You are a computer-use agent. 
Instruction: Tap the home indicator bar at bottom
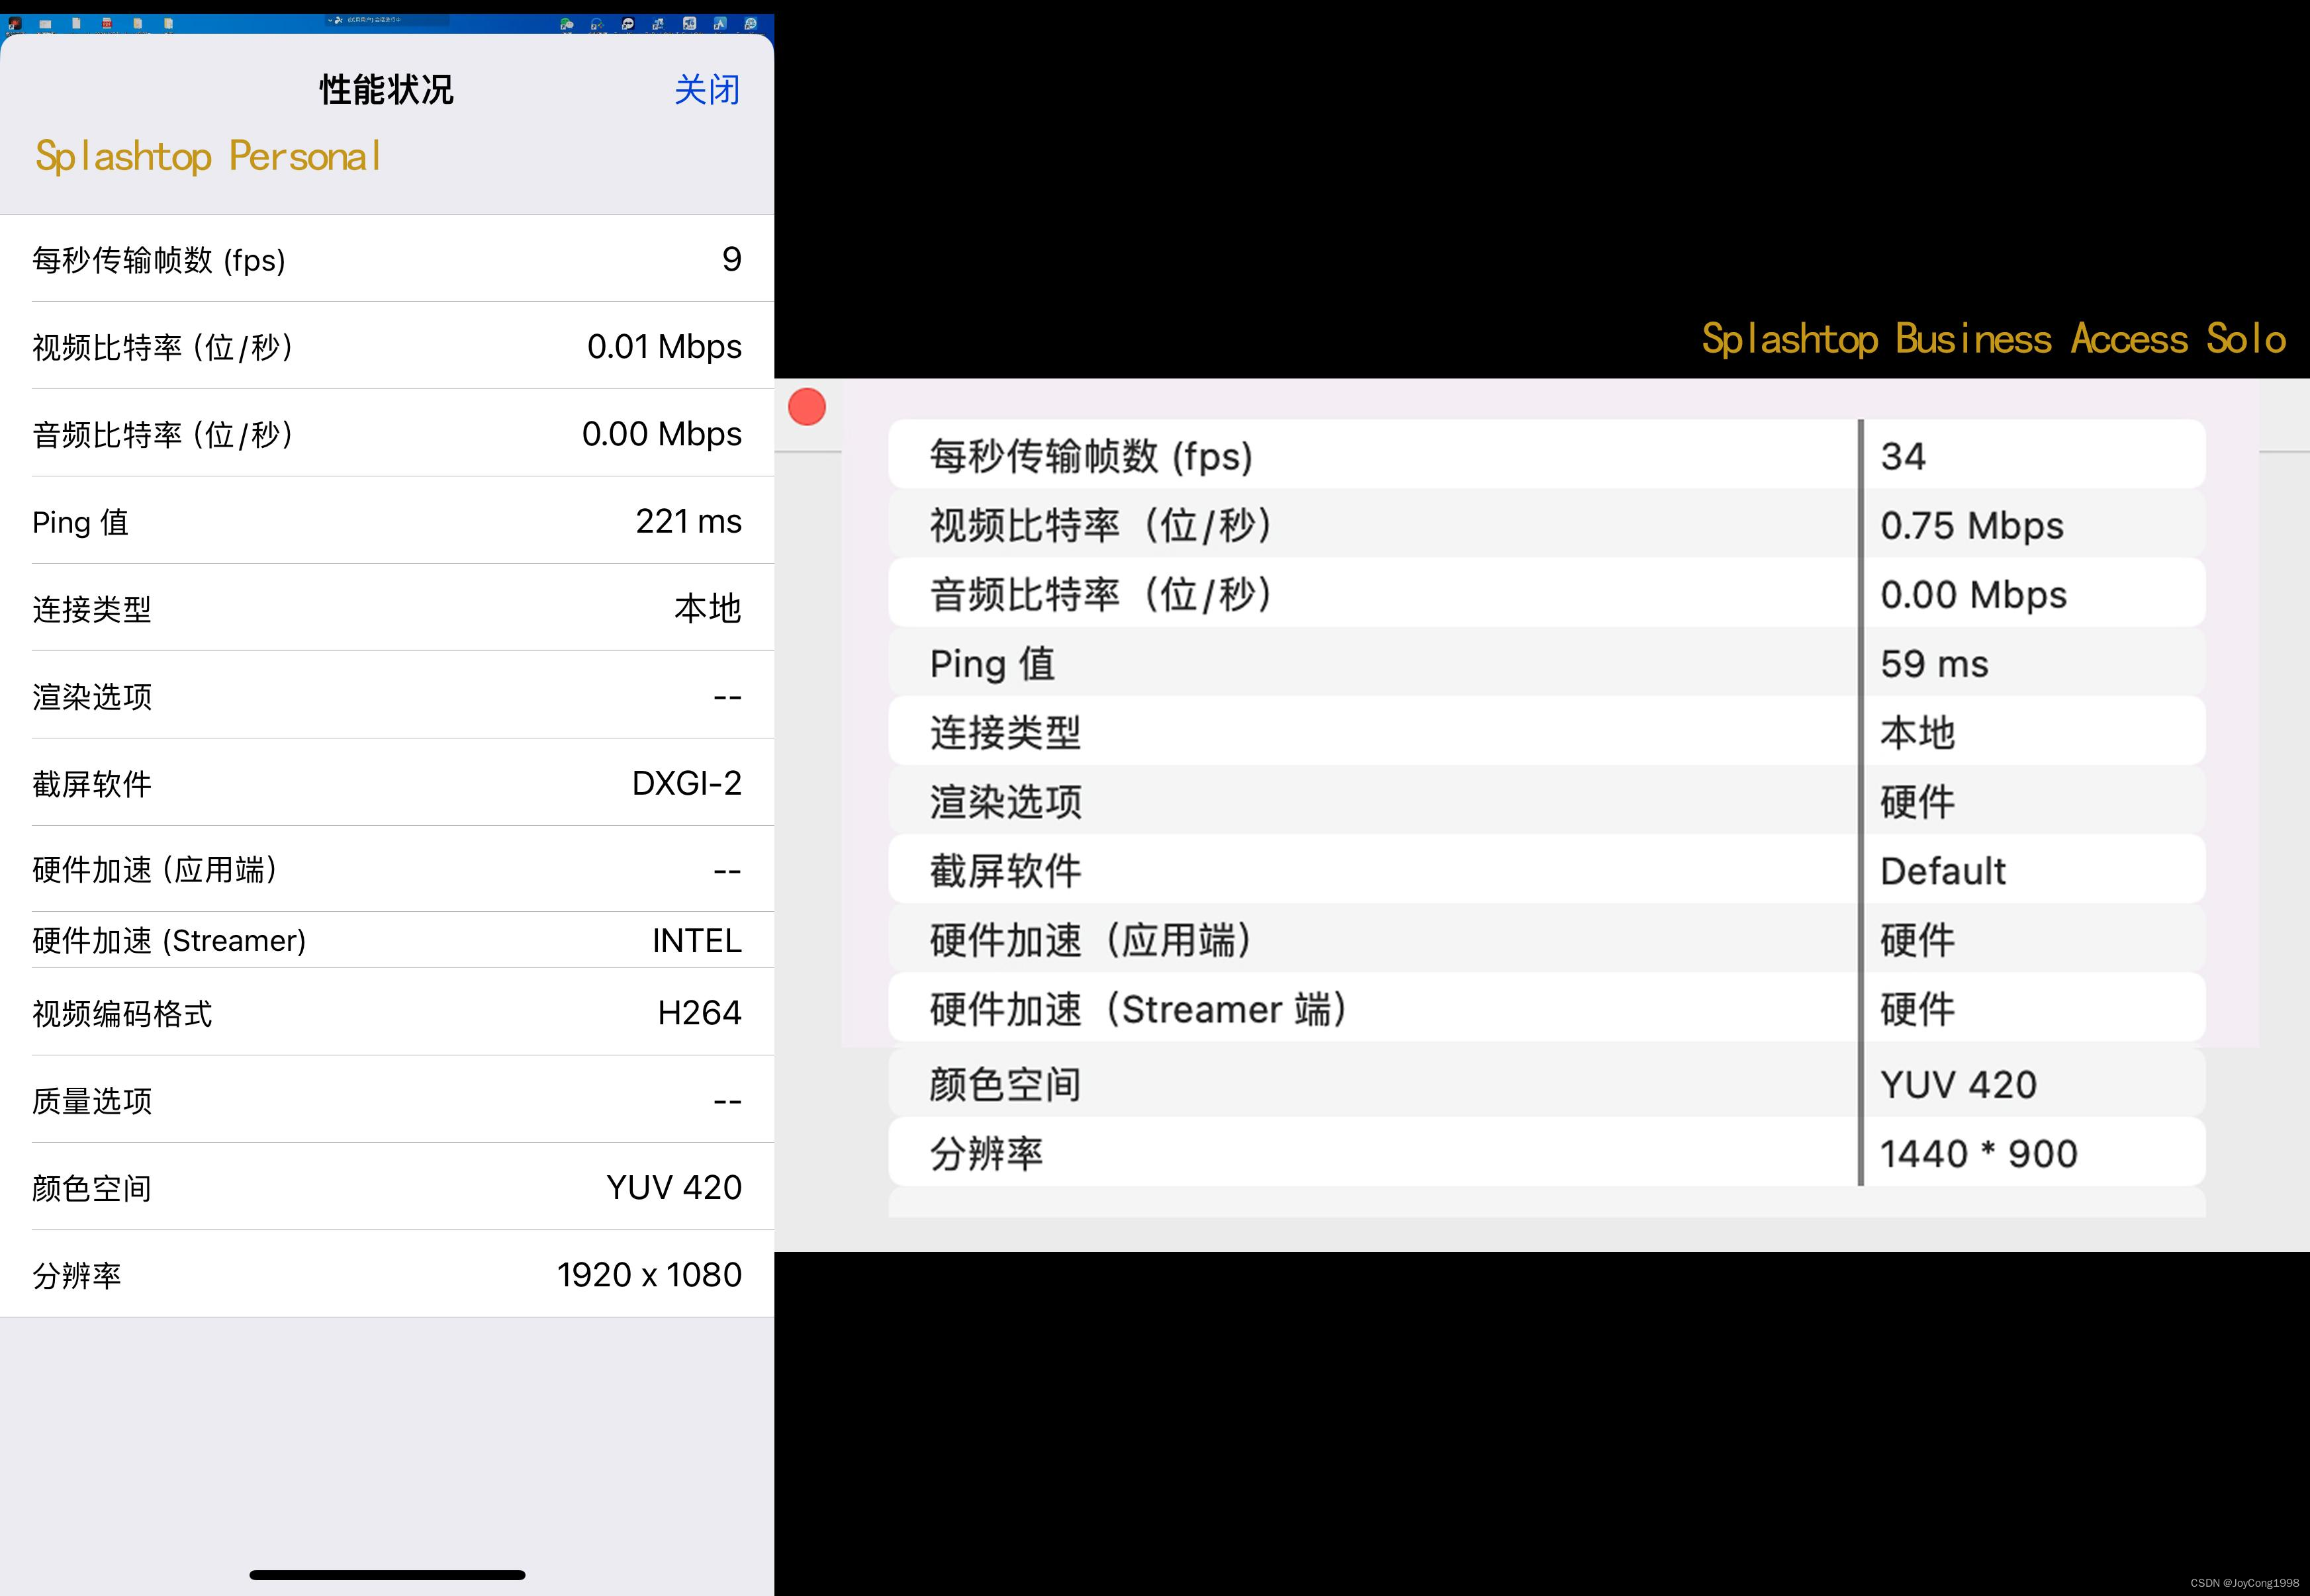point(387,1575)
